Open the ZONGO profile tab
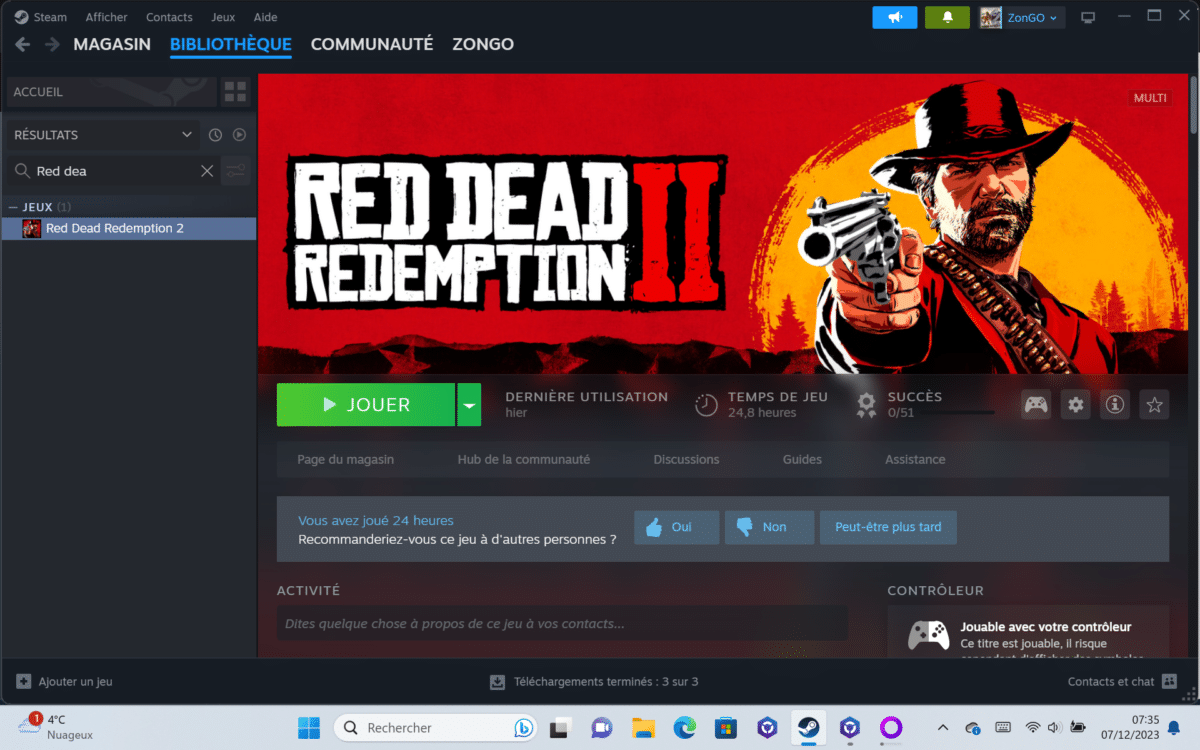Screen dimensions: 1200x750 [x=483, y=44]
